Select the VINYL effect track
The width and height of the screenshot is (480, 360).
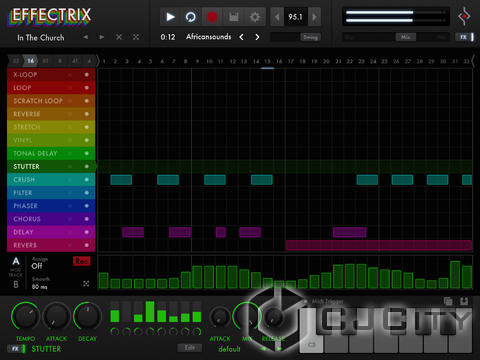click(x=51, y=140)
